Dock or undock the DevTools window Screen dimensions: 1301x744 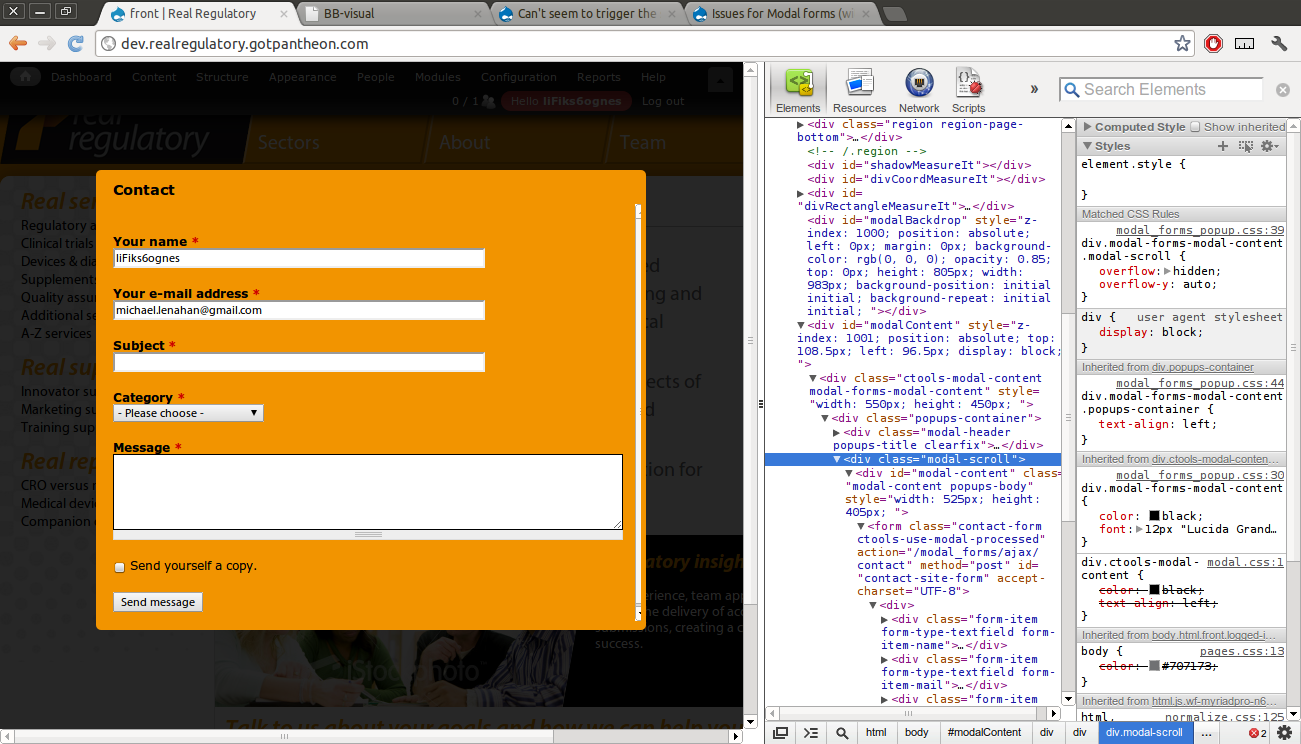[x=780, y=733]
